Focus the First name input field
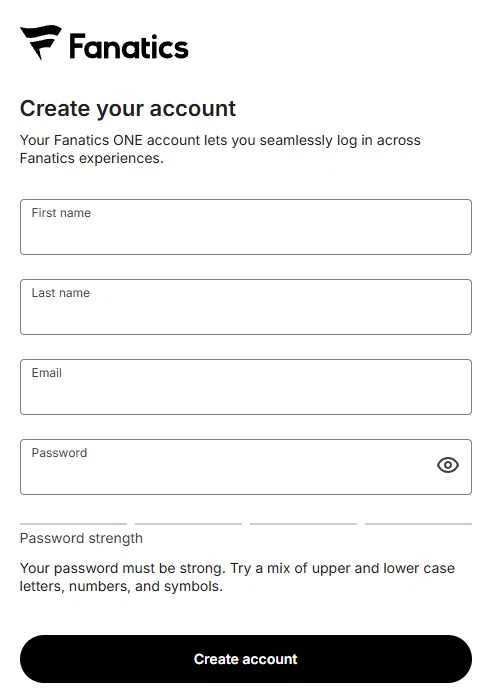 pyautogui.click(x=246, y=227)
